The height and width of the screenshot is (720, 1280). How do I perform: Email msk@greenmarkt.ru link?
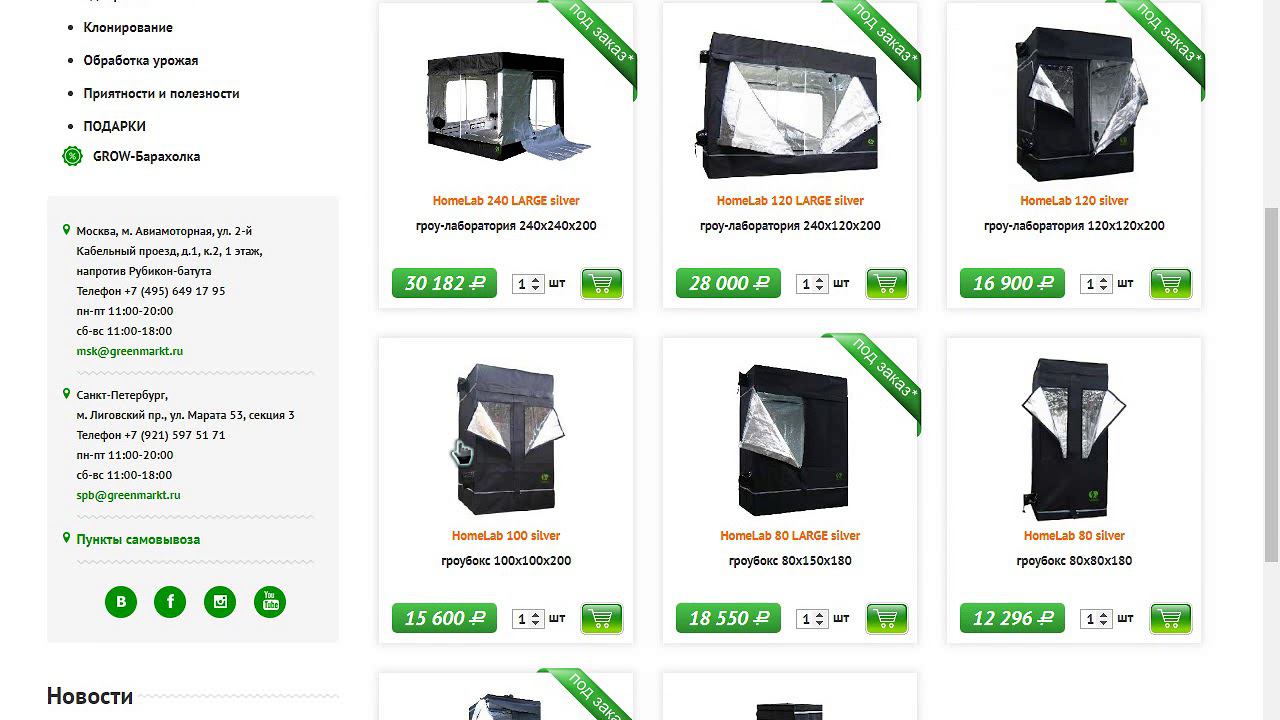coord(130,351)
